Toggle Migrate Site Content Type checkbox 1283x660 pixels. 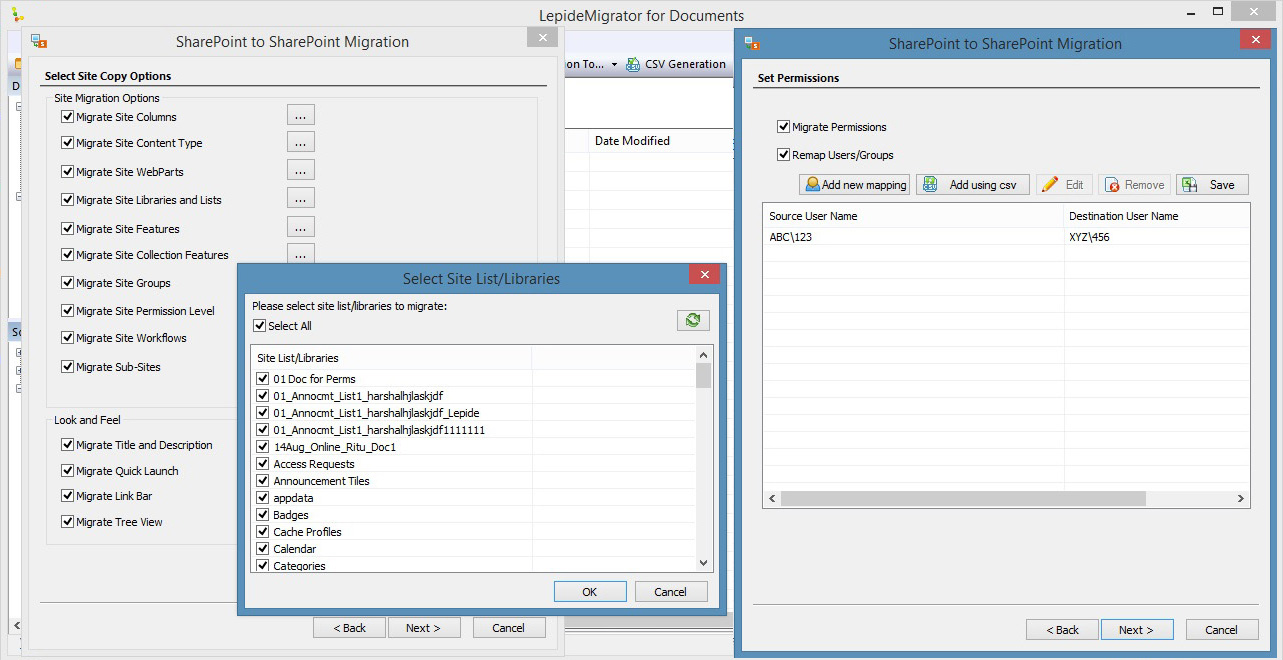68,143
